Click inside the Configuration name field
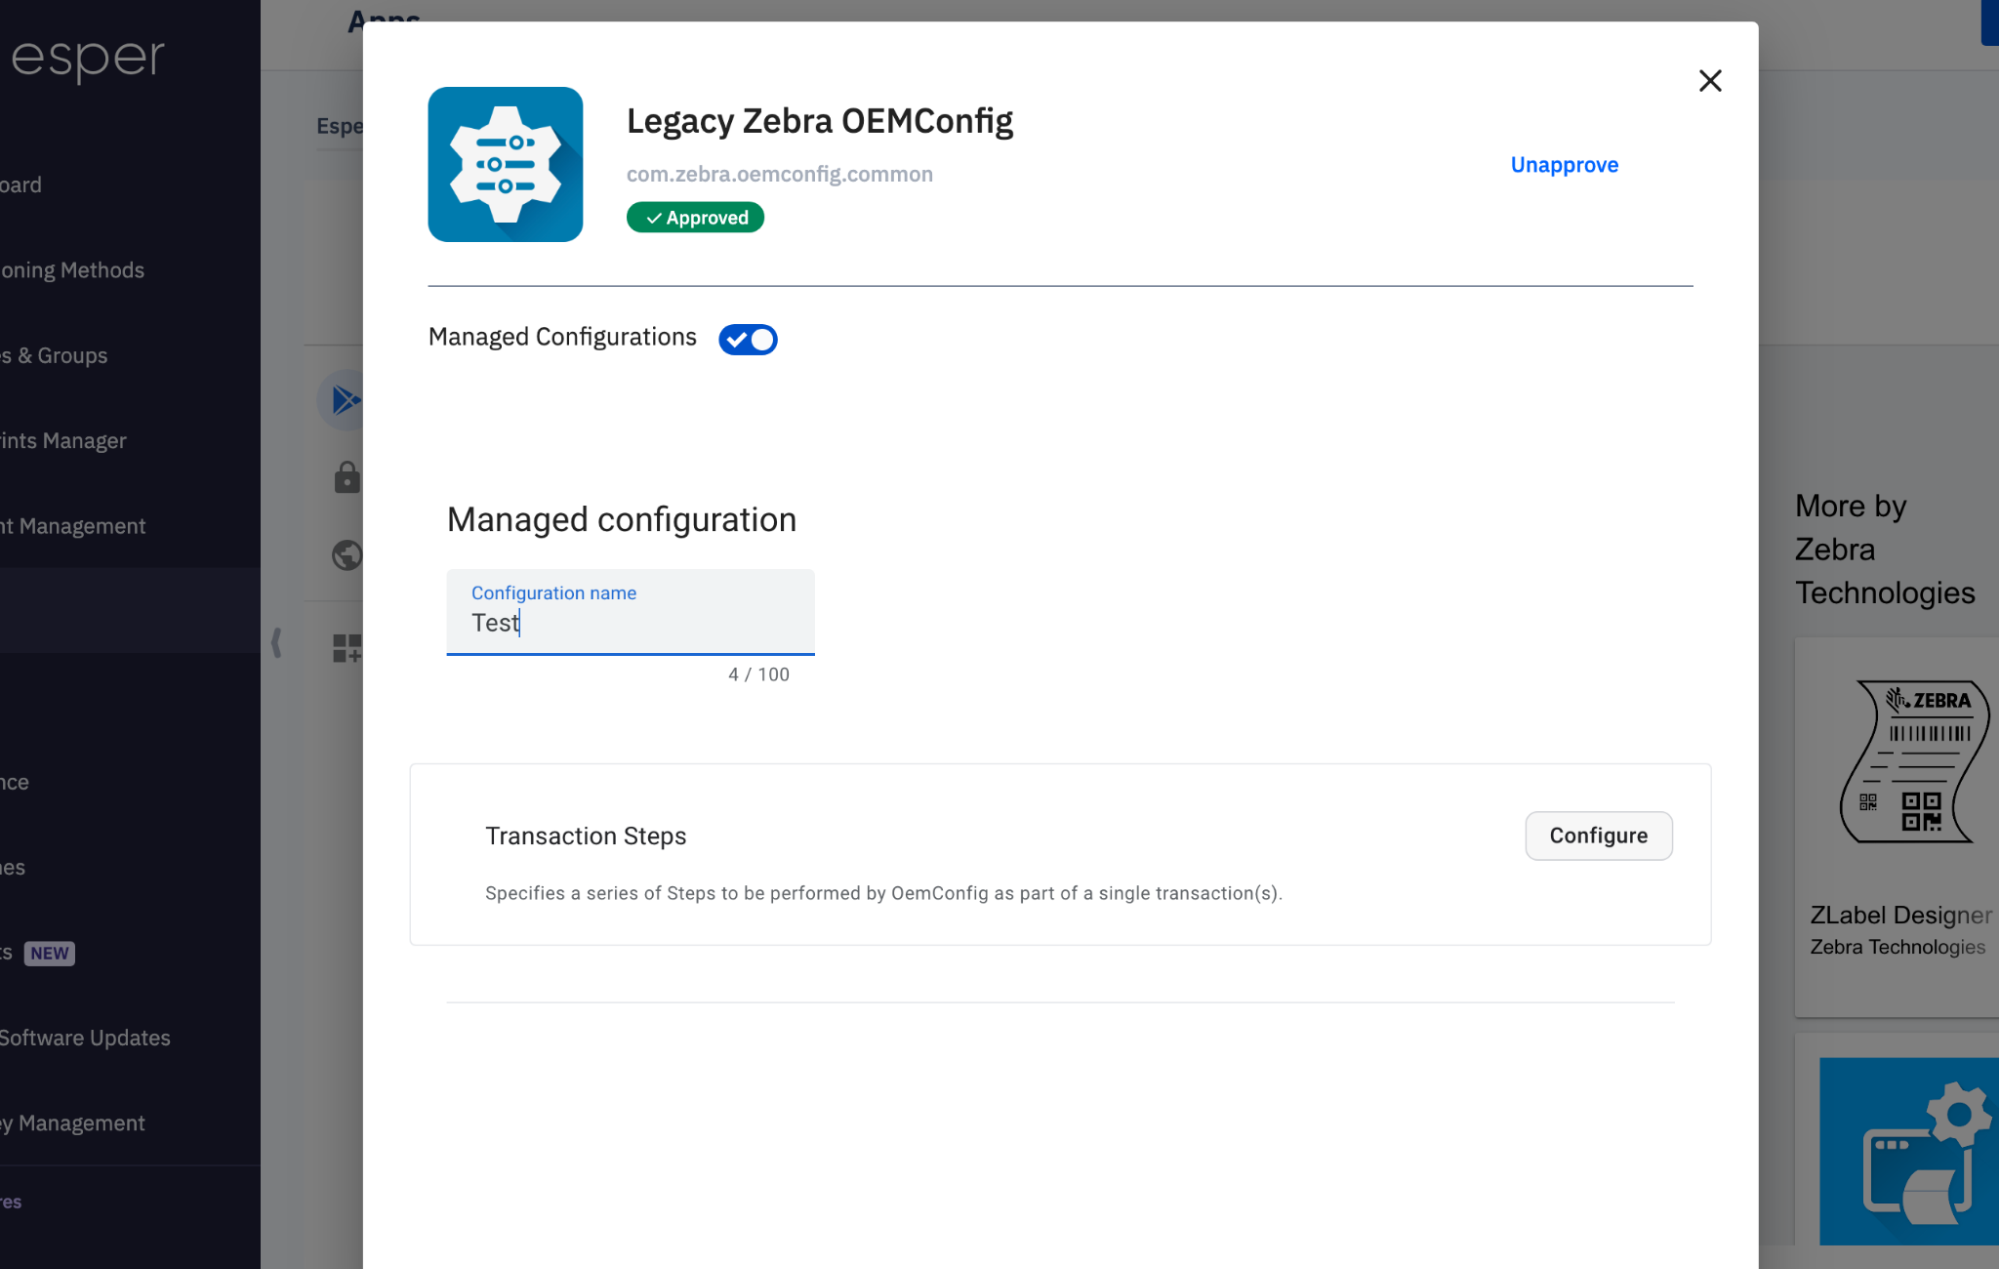This screenshot has width=1999, height=1269. (630, 622)
